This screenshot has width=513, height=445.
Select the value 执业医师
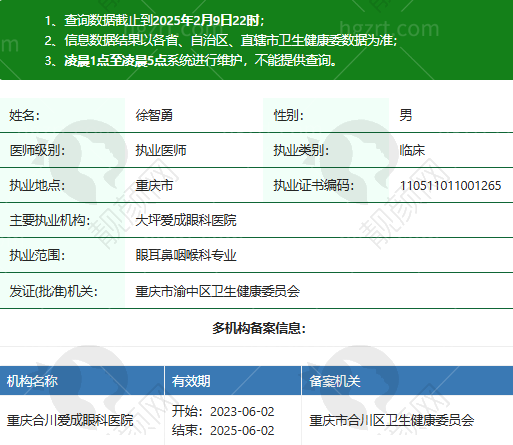[x=161, y=150]
